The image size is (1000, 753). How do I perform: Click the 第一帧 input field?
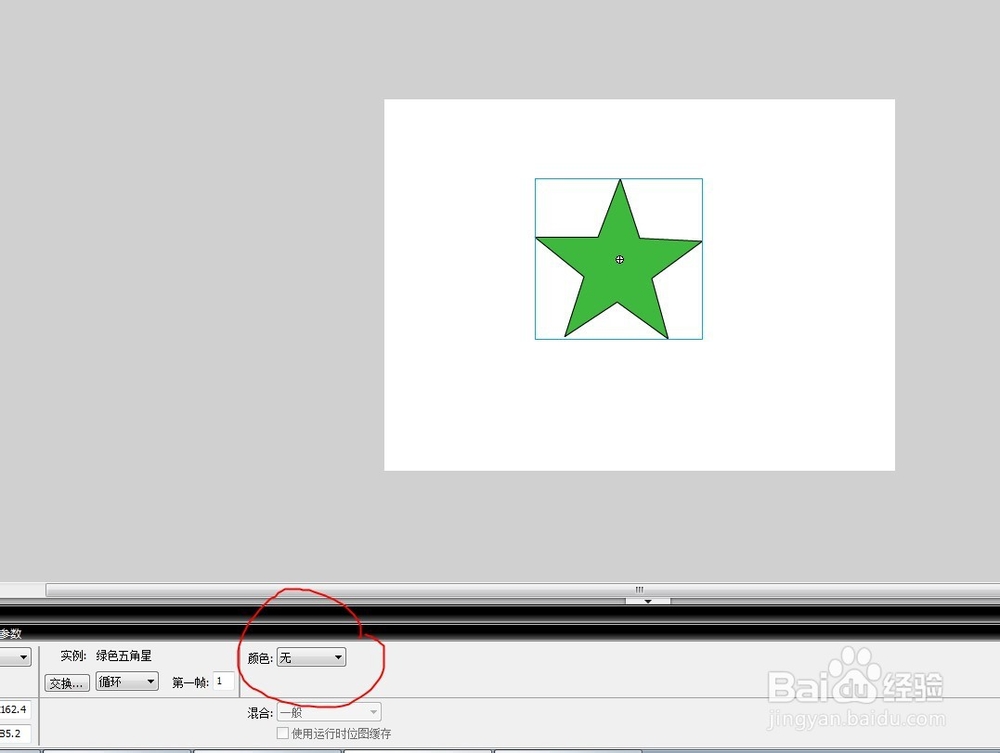tap(223, 682)
